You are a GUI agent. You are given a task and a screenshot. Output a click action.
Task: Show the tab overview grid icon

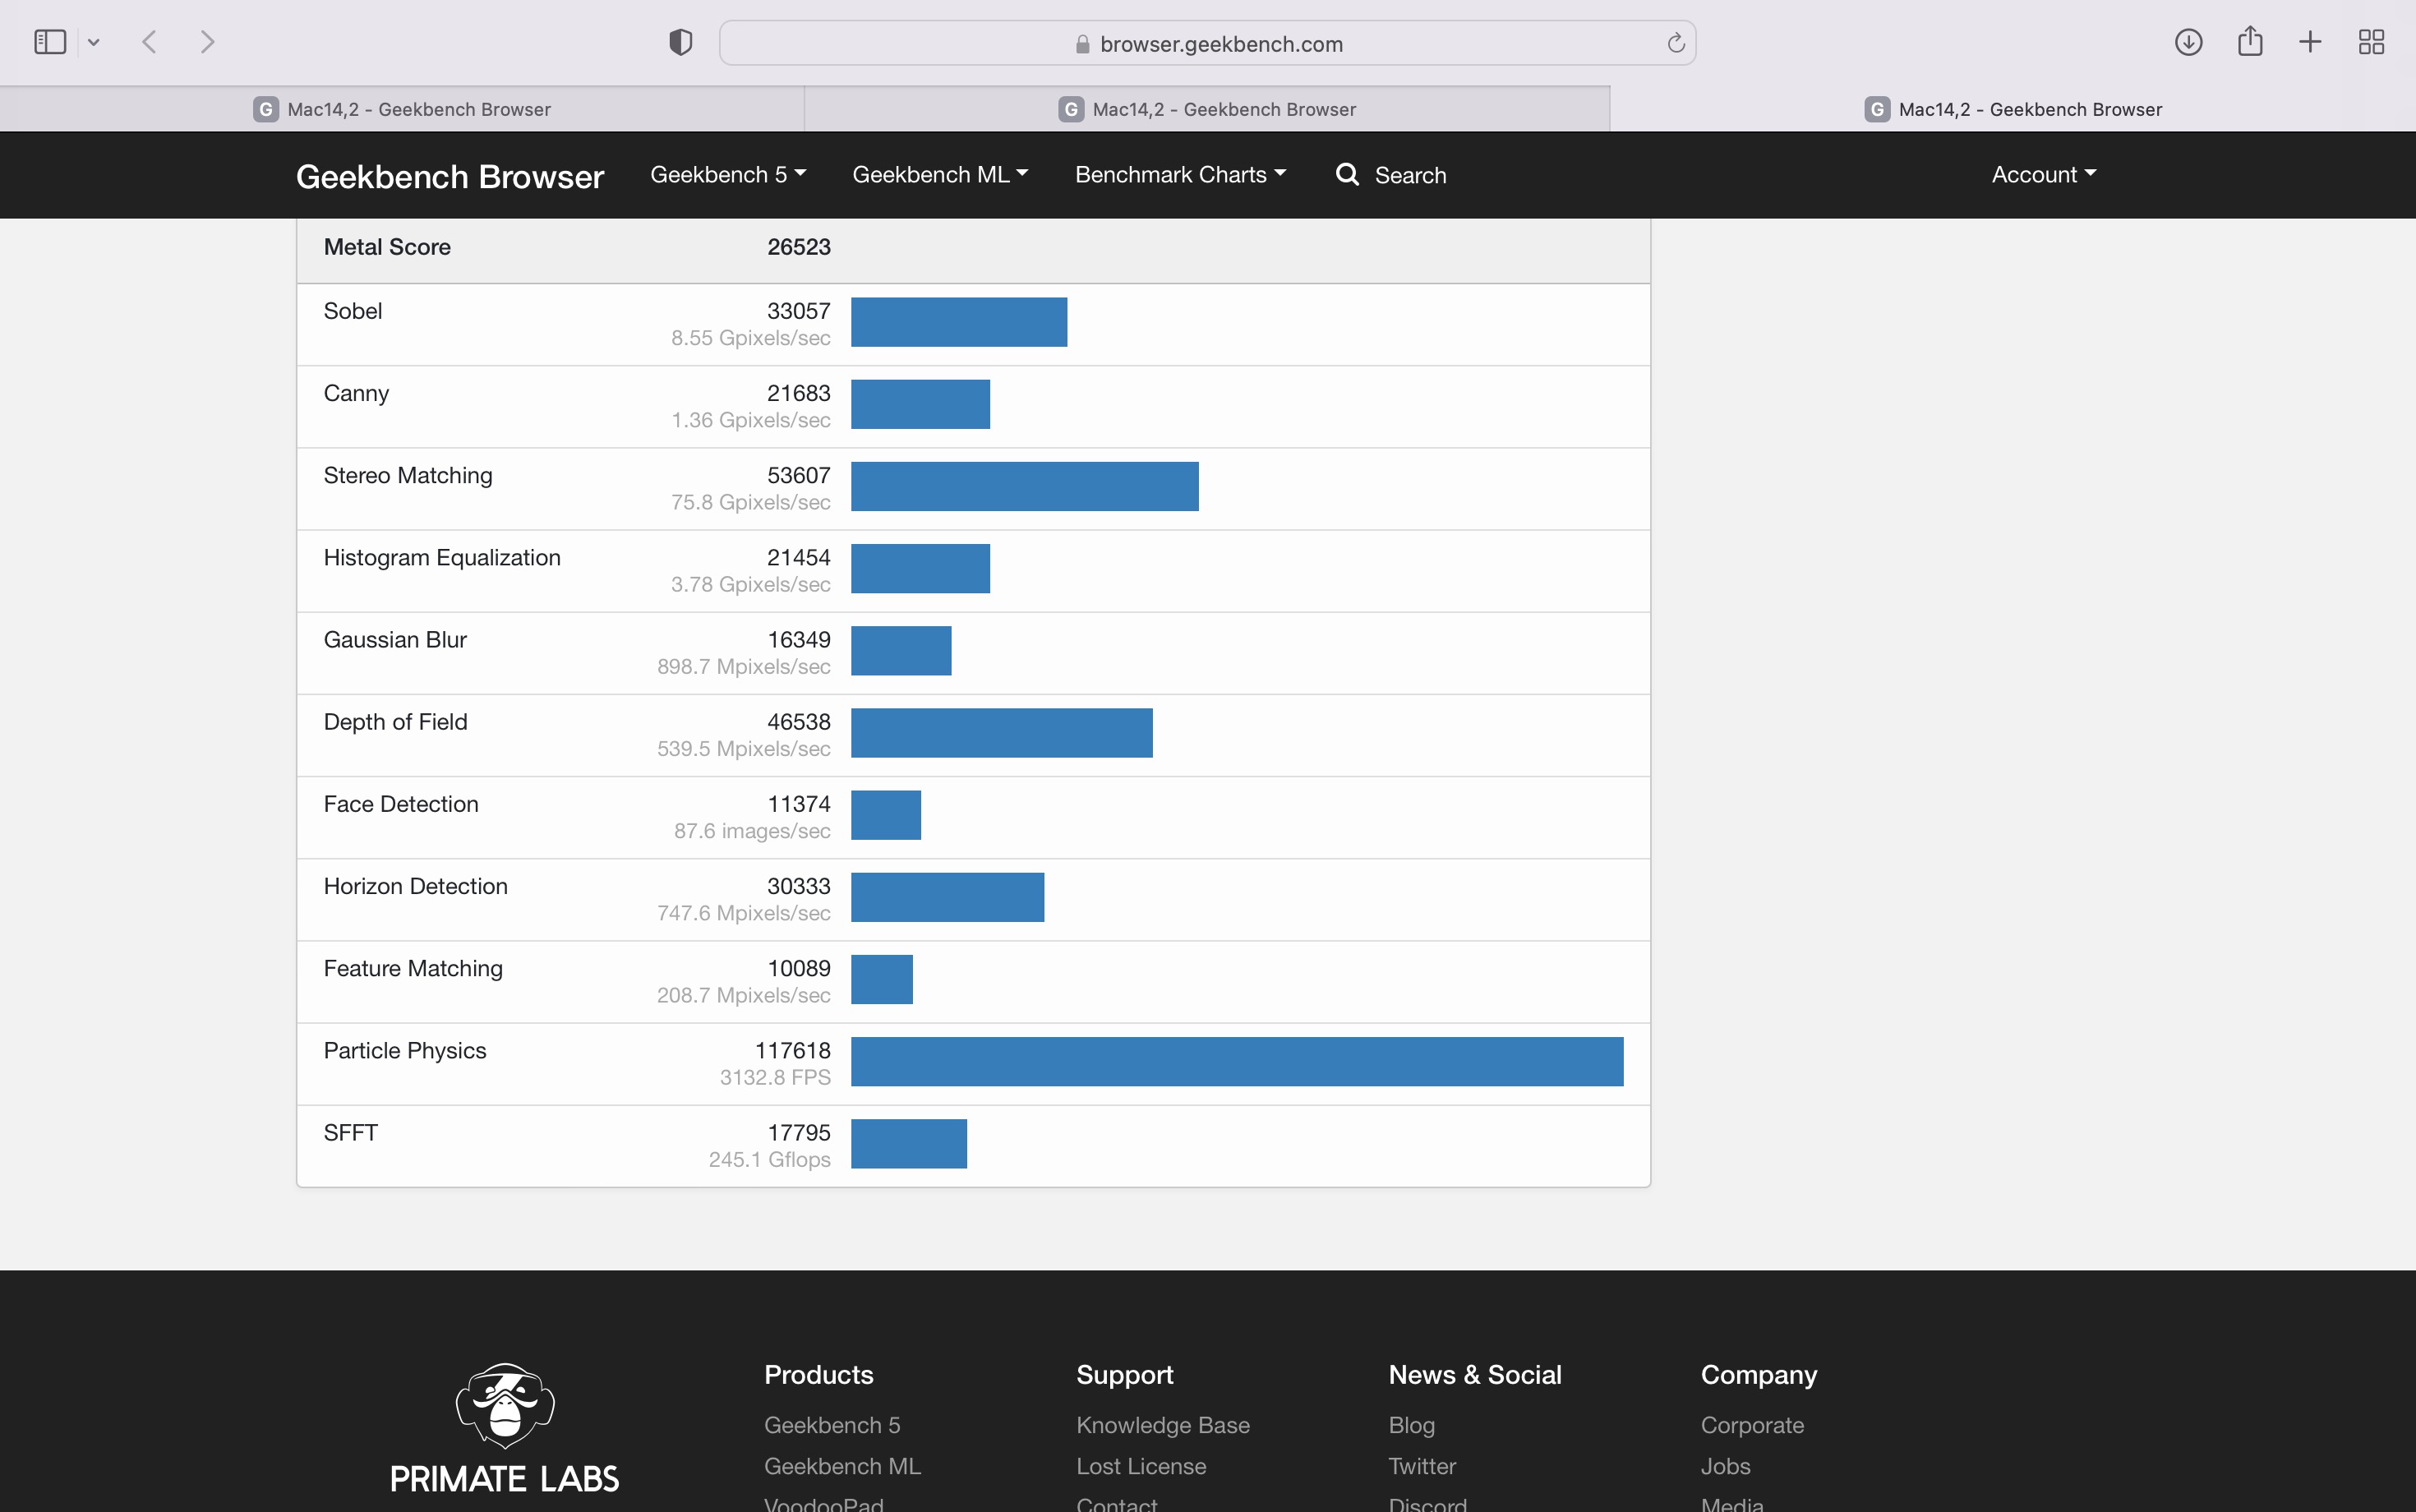2371,42
